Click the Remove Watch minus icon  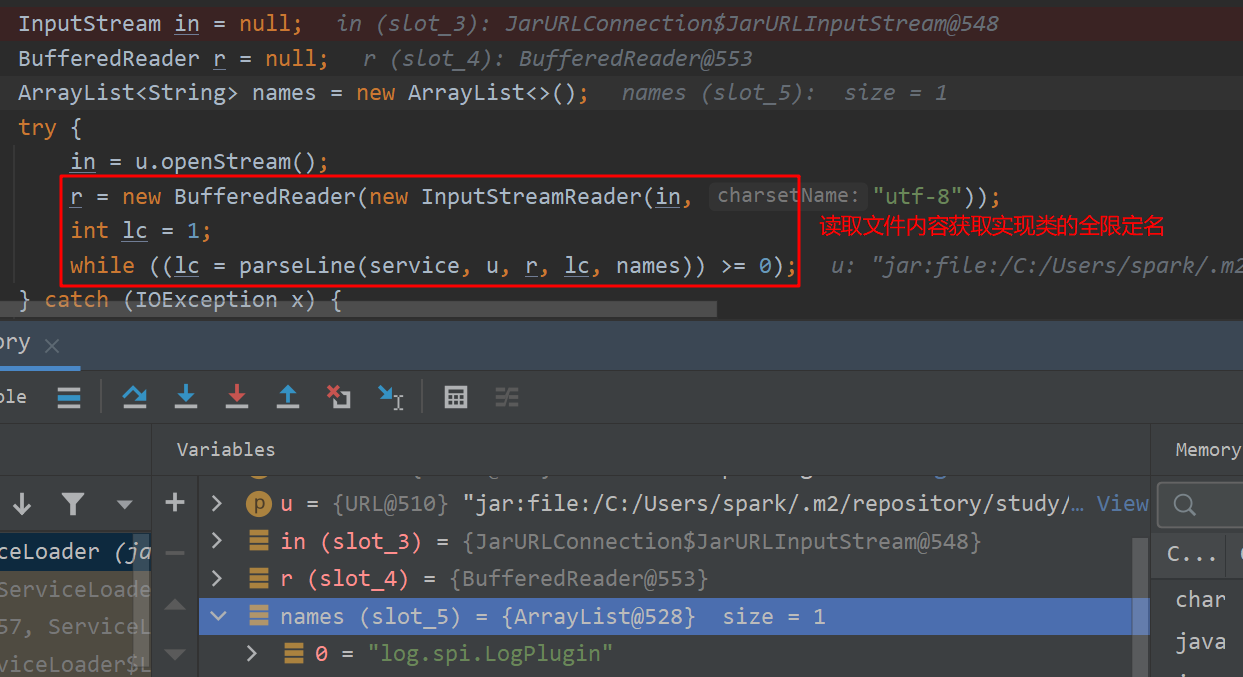(175, 552)
